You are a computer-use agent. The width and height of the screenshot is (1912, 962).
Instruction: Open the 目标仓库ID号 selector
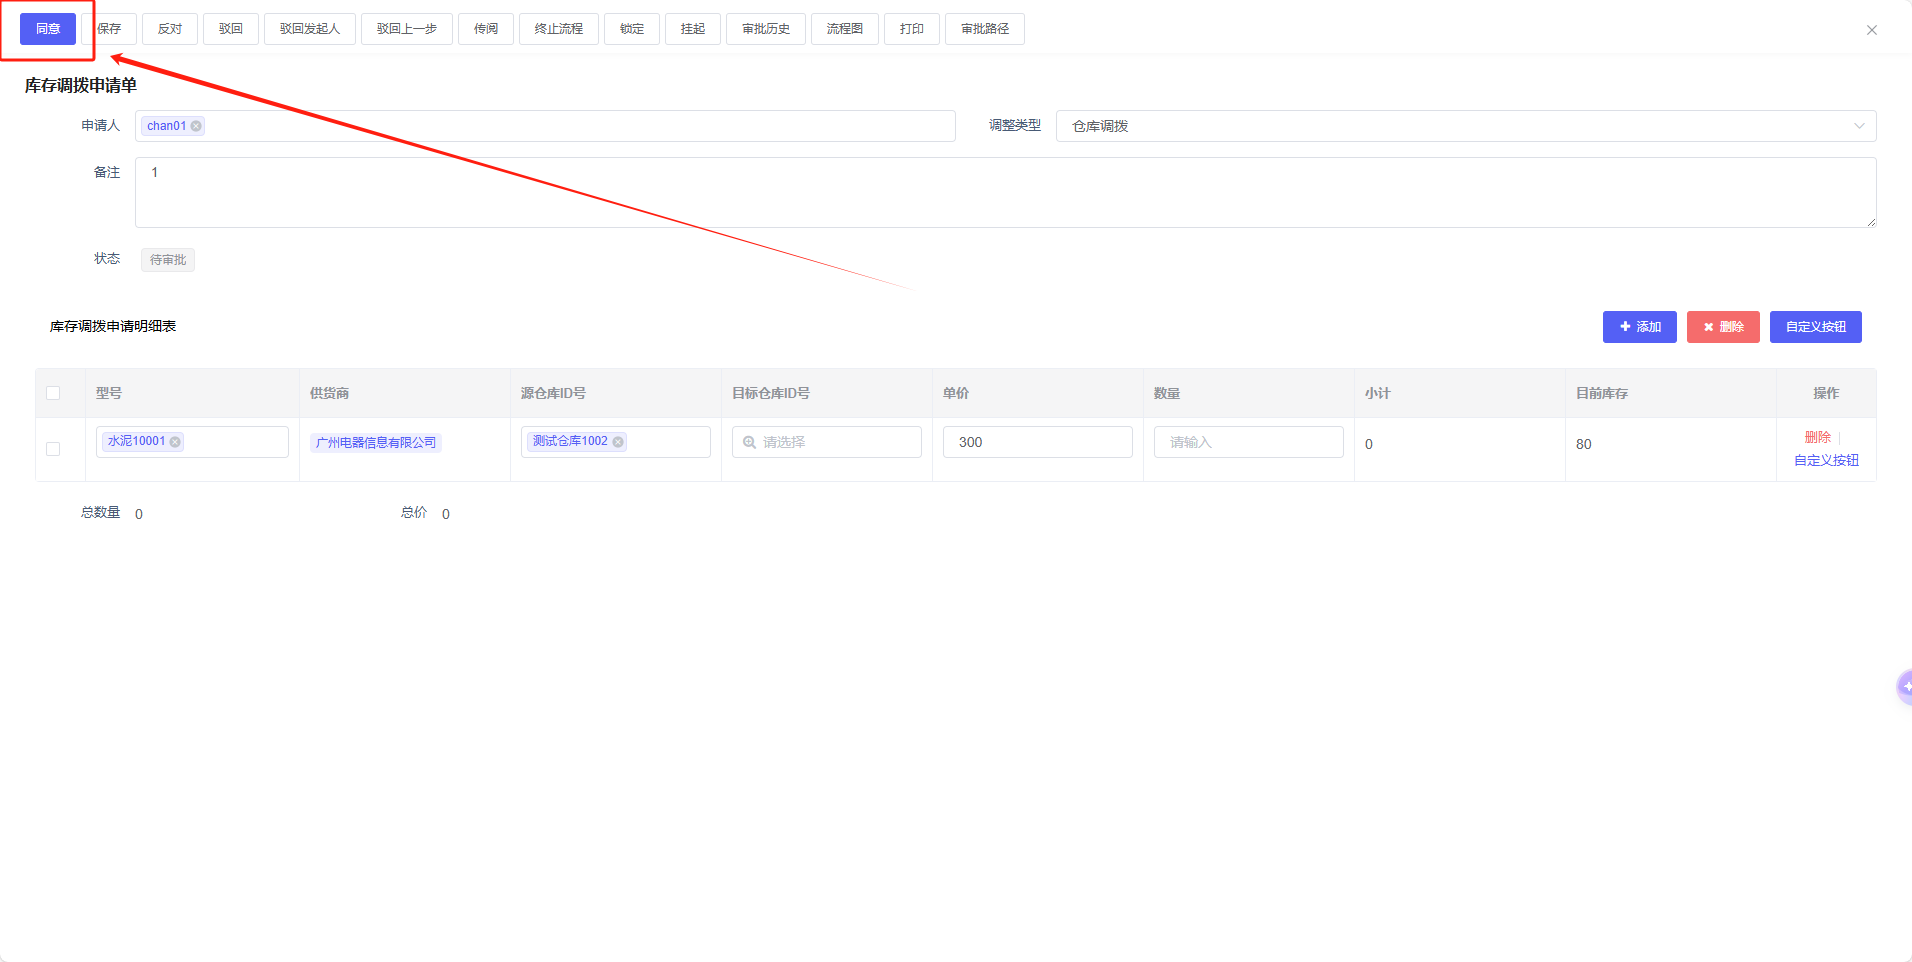click(826, 442)
